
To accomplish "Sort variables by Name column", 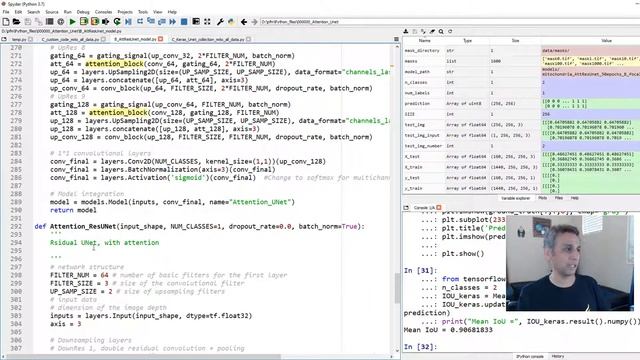I will [424, 41].
